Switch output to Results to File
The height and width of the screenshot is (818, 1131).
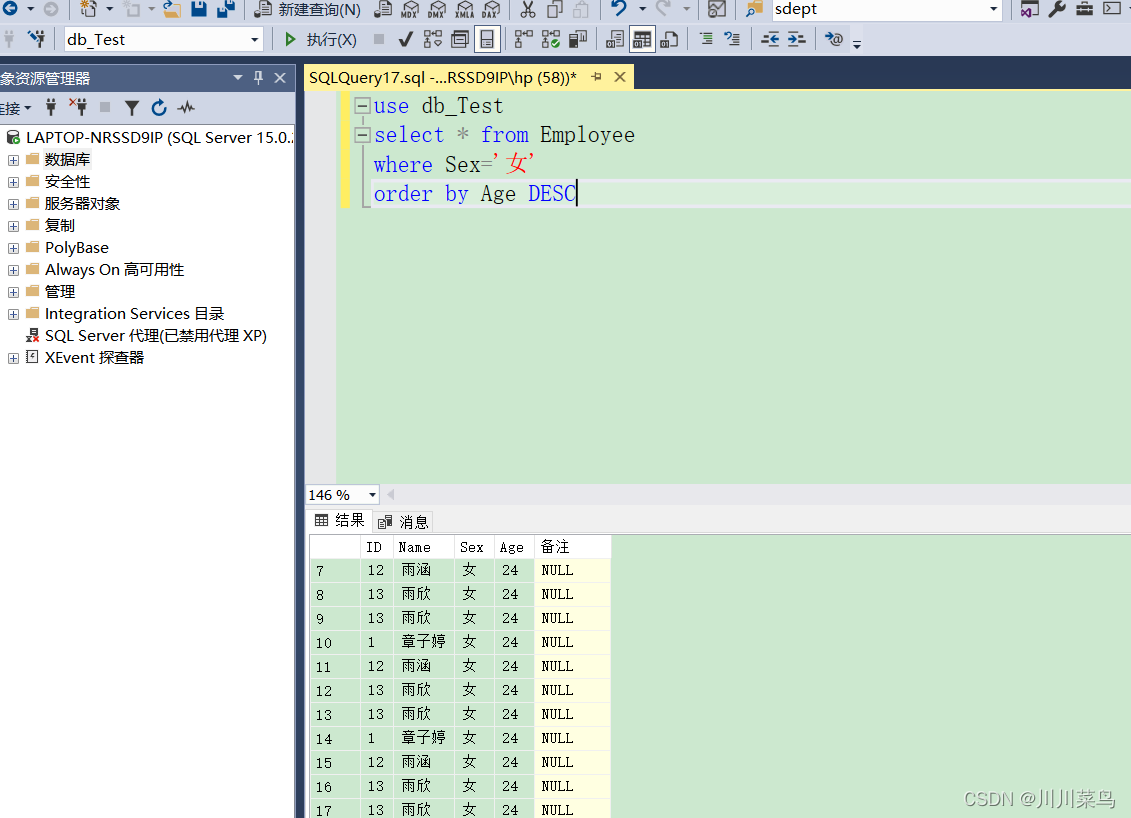669,39
